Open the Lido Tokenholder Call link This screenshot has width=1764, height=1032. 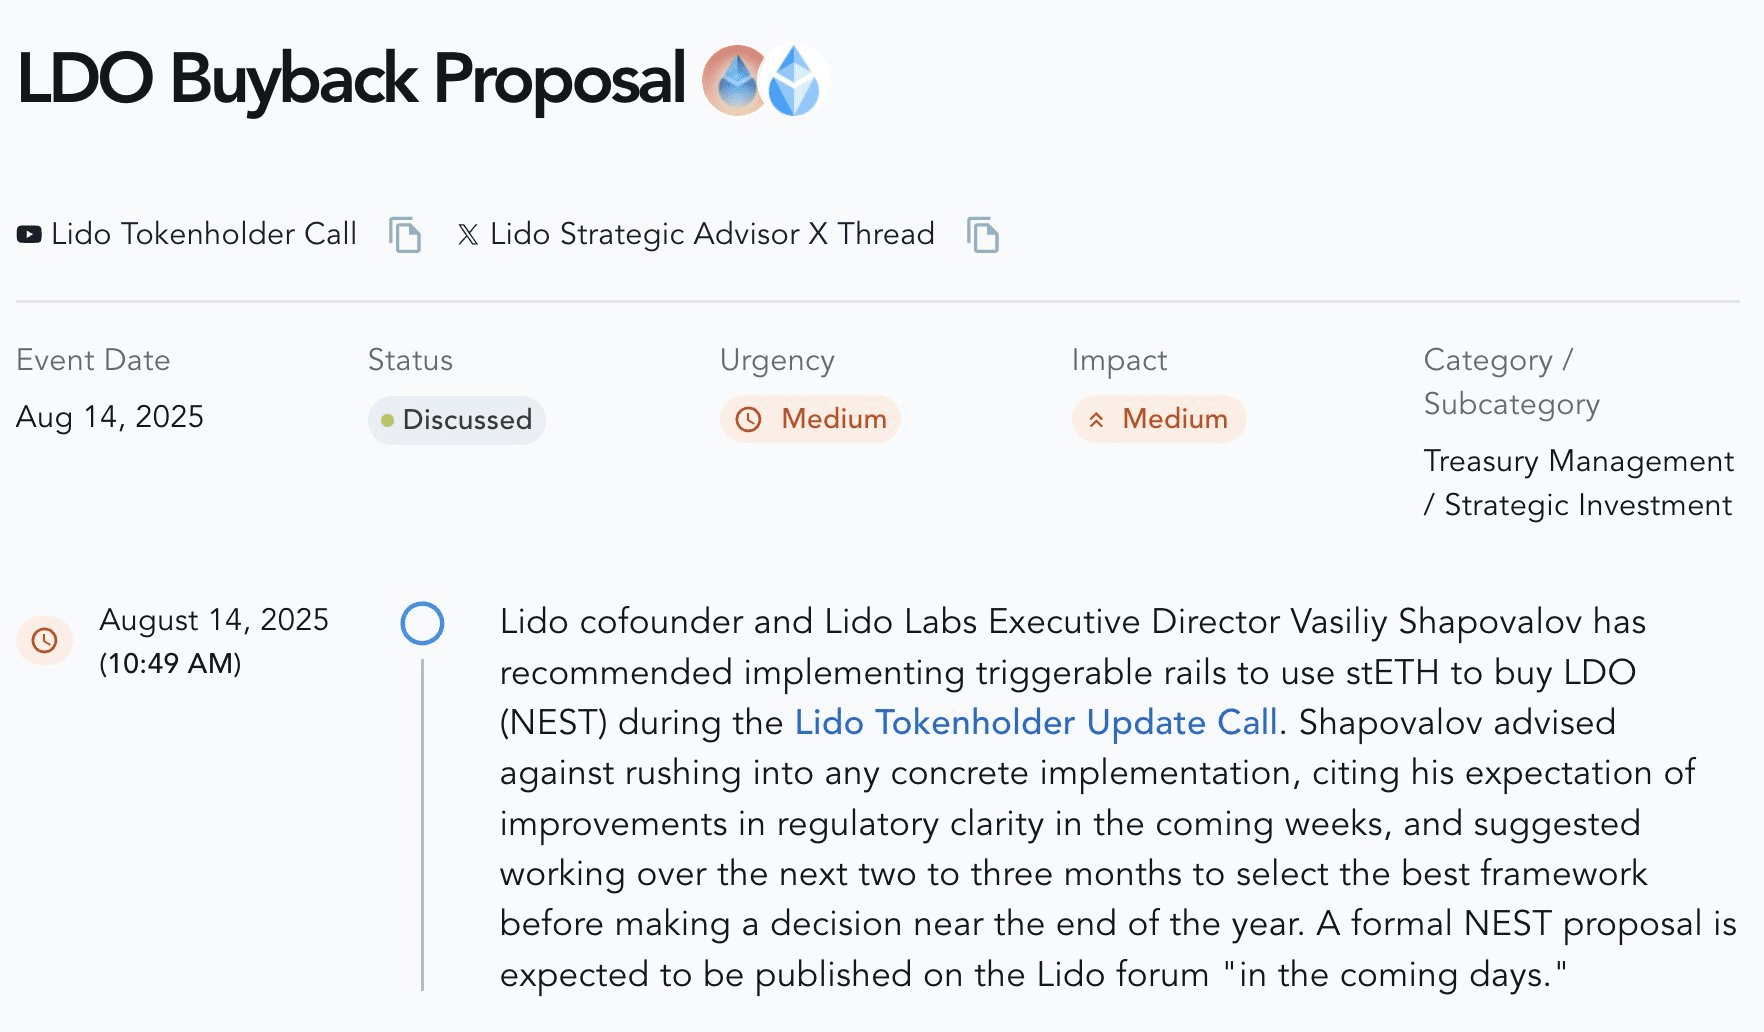pyautogui.click(x=203, y=234)
